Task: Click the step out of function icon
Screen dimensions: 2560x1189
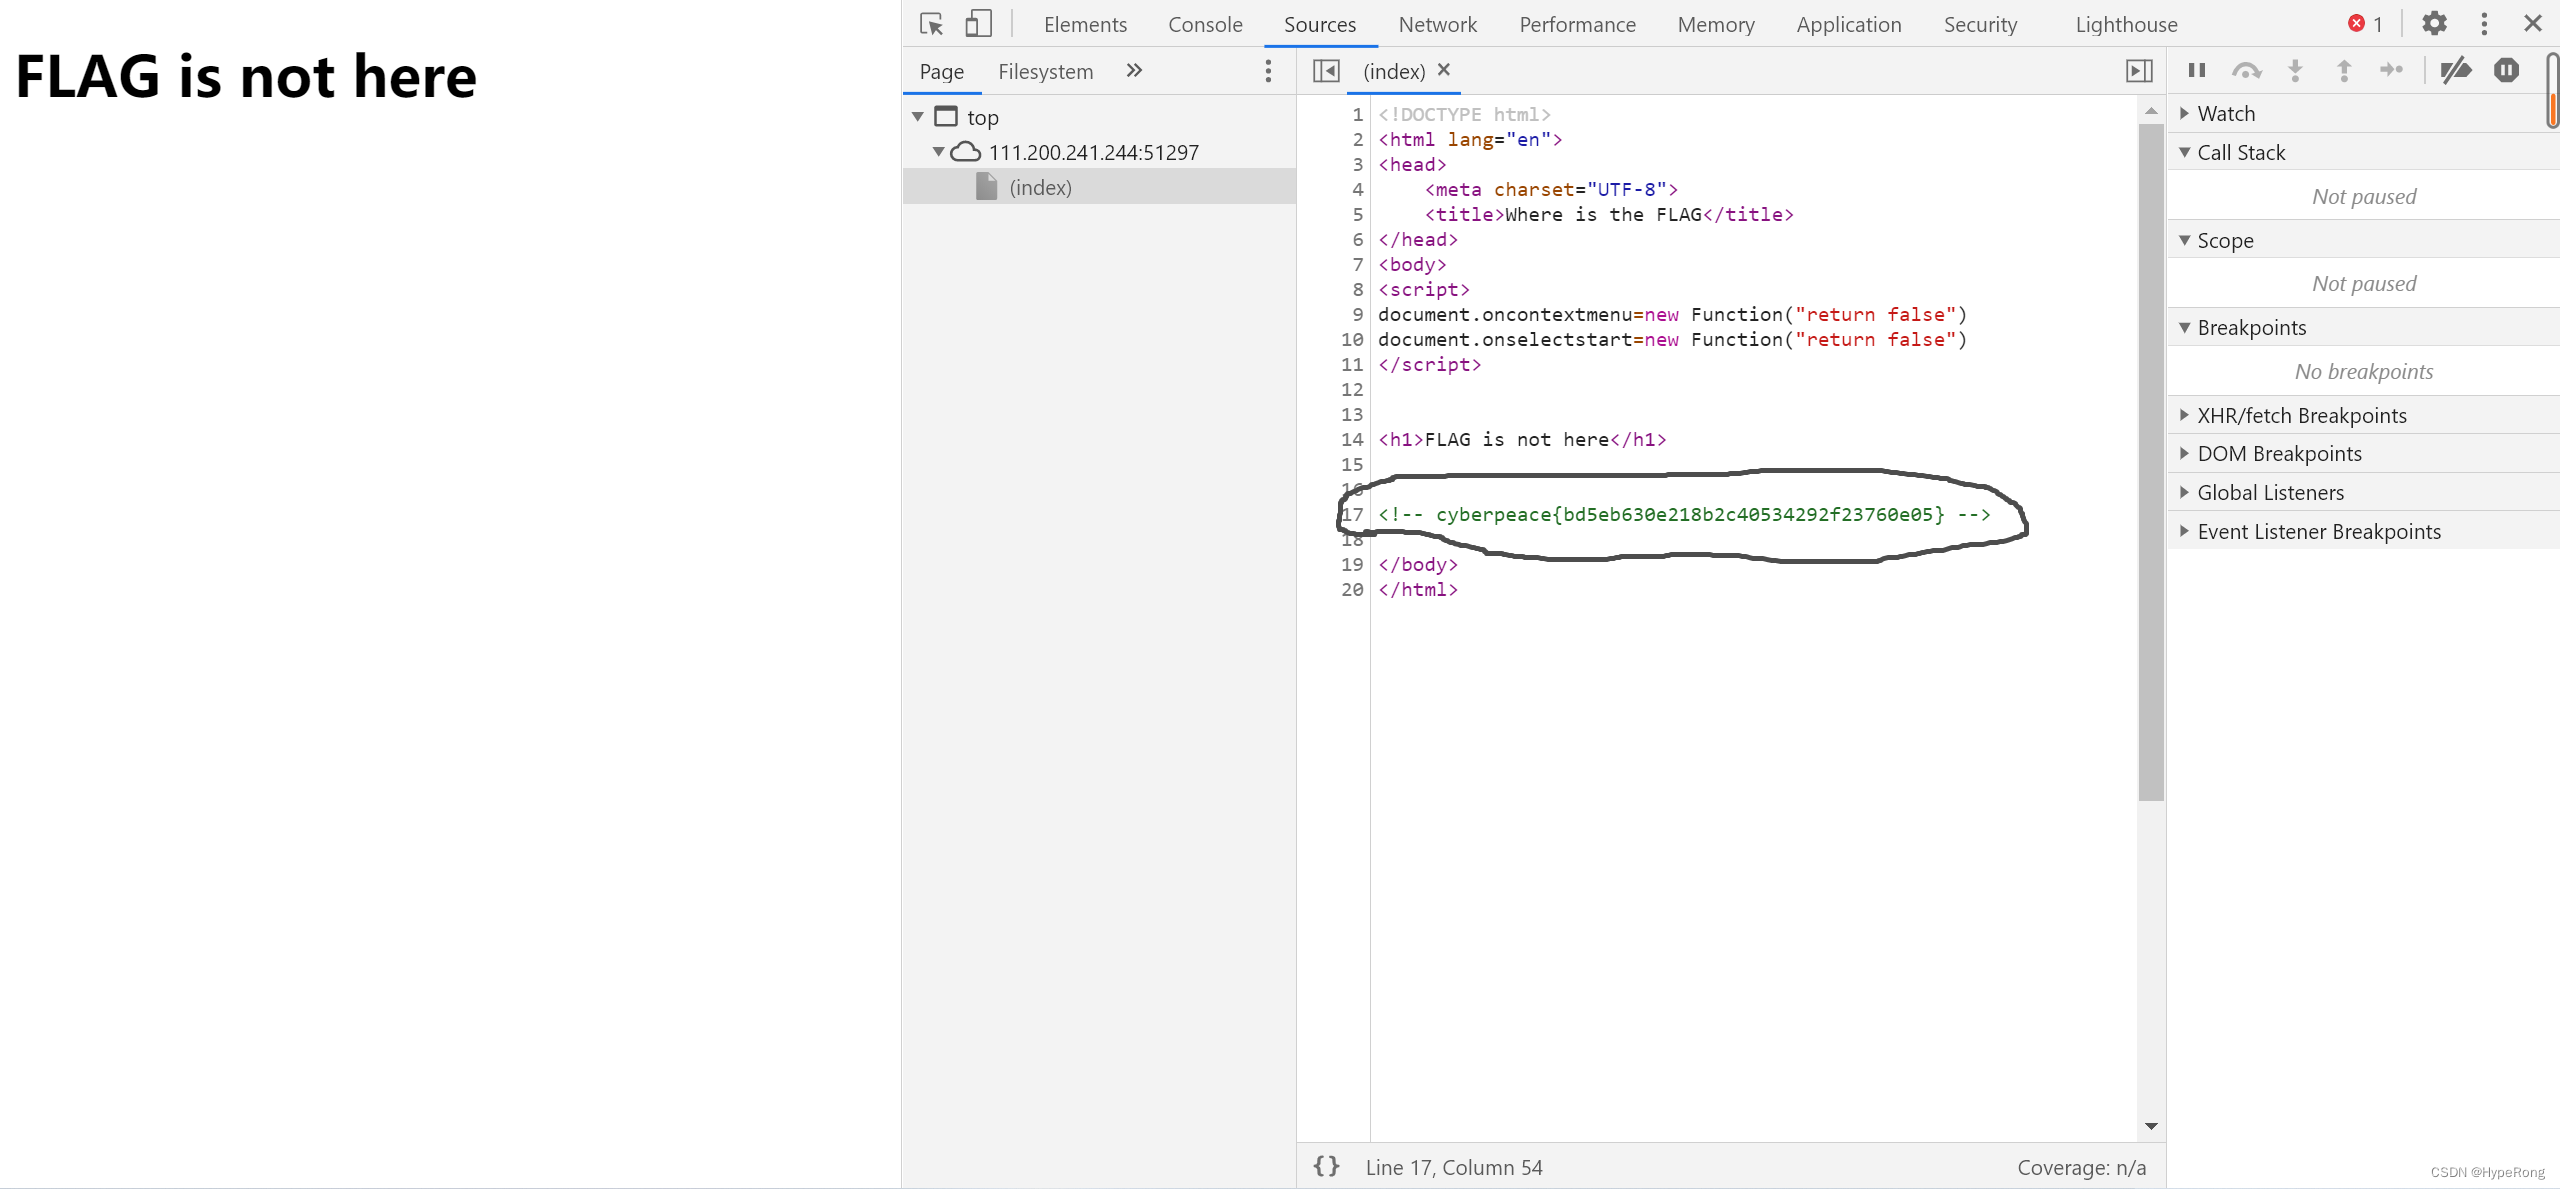Action: pyautogui.click(x=2344, y=70)
